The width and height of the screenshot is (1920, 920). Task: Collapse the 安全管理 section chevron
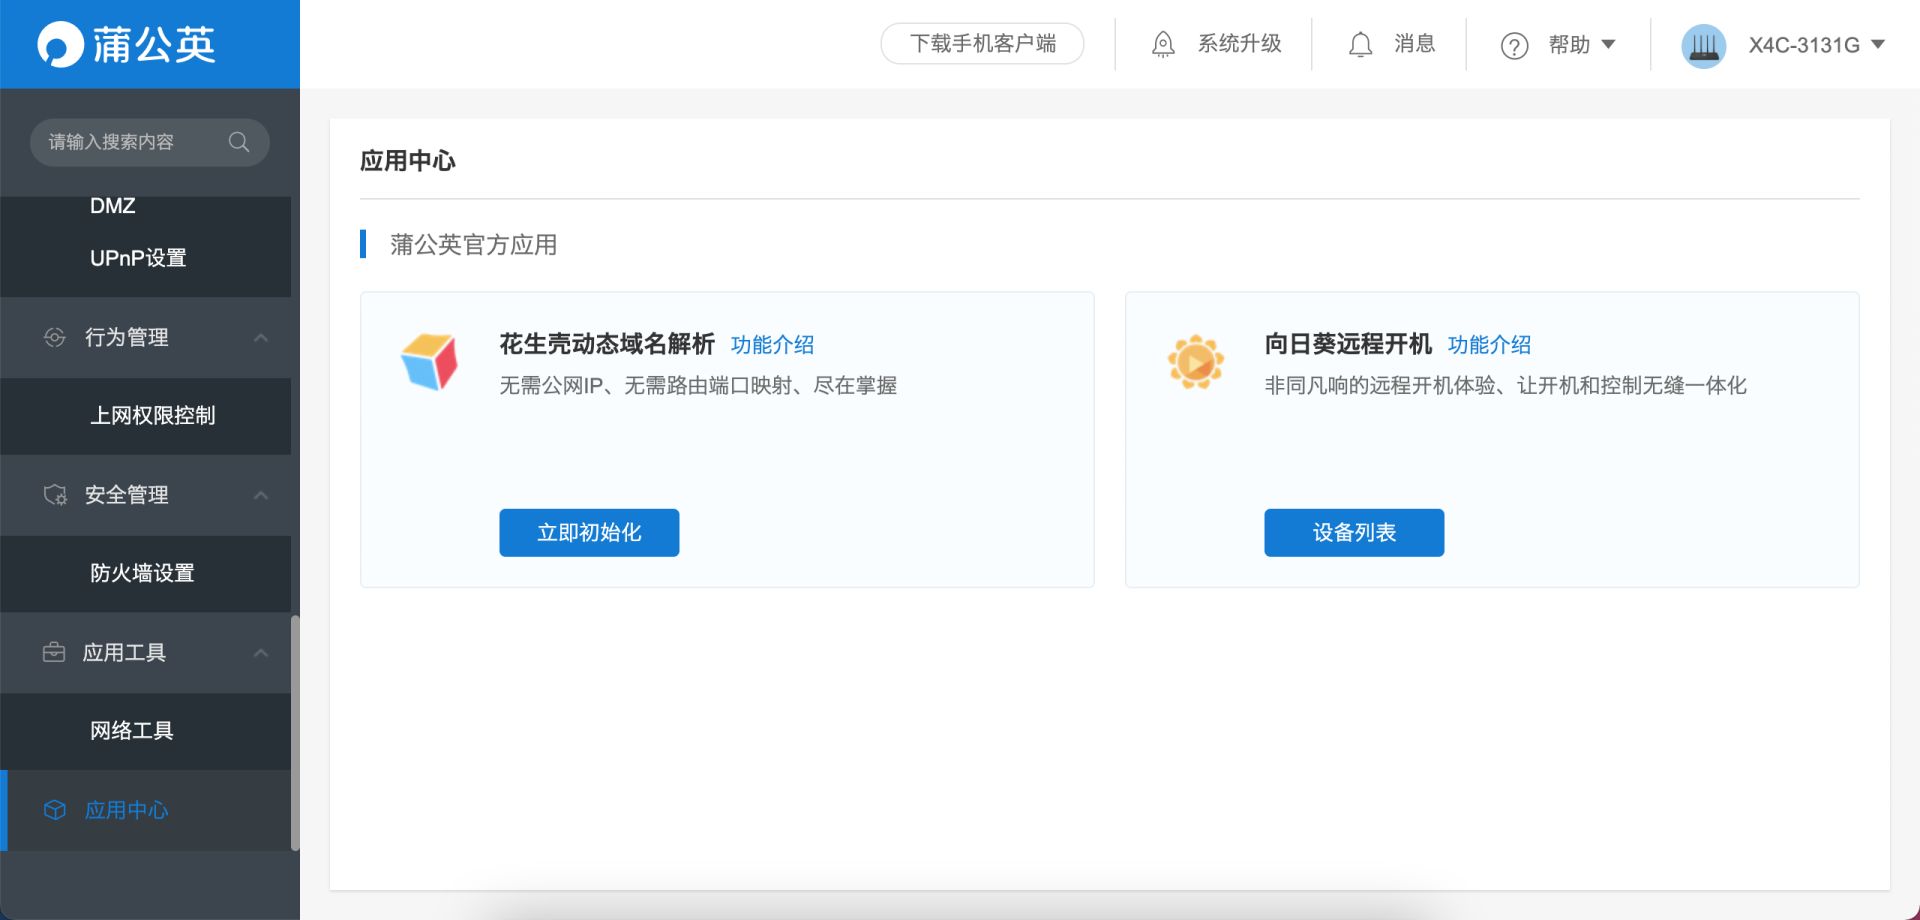(261, 495)
